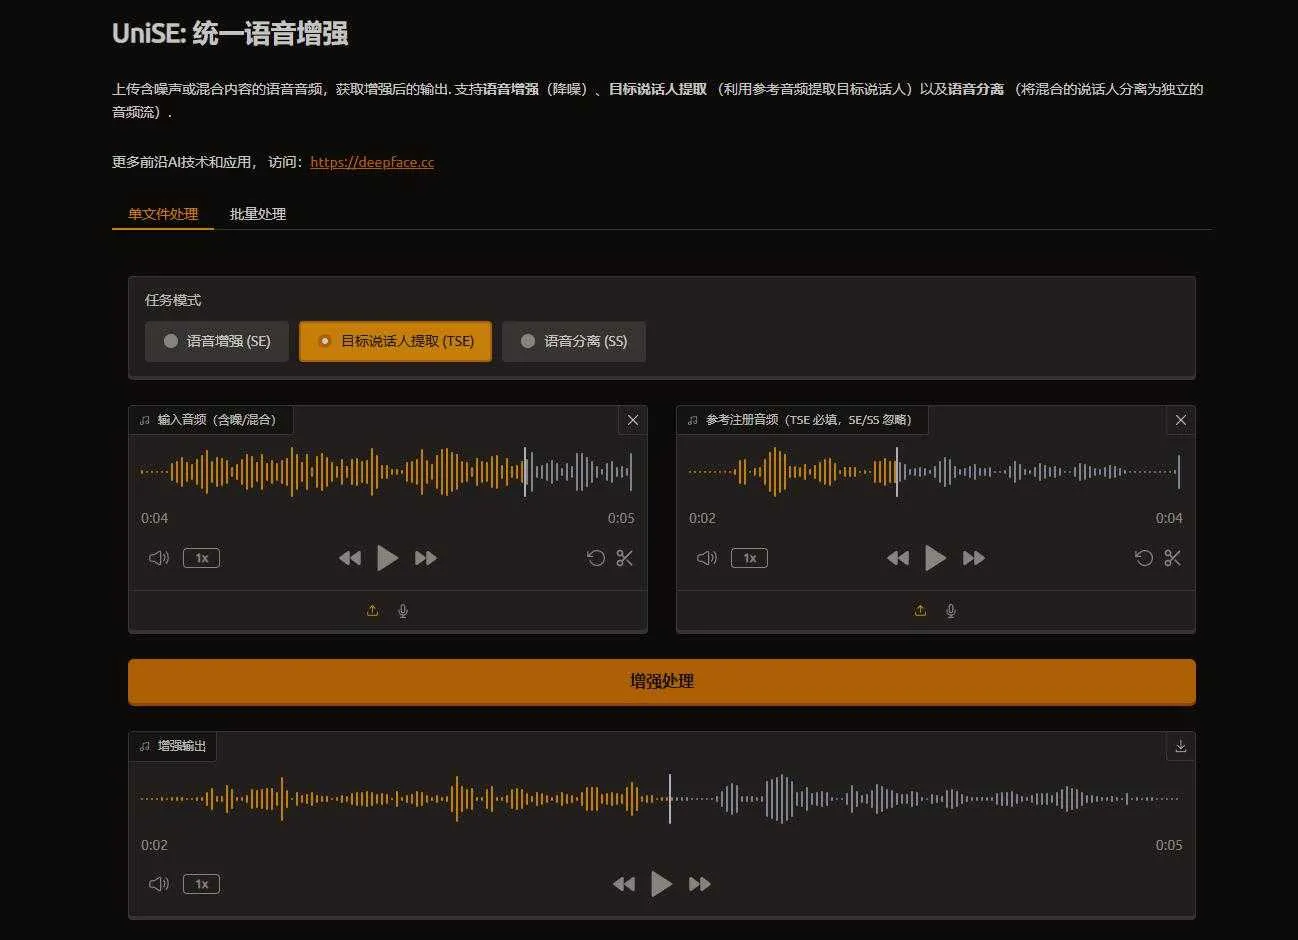The width and height of the screenshot is (1298, 940).
Task: Play the 输入音频 audio
Action: [387, 558]
